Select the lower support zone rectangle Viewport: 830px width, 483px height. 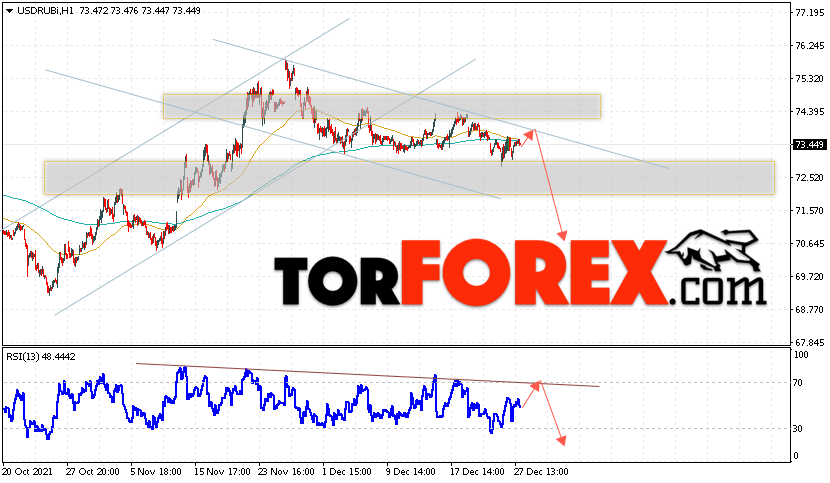coord(409,178)
